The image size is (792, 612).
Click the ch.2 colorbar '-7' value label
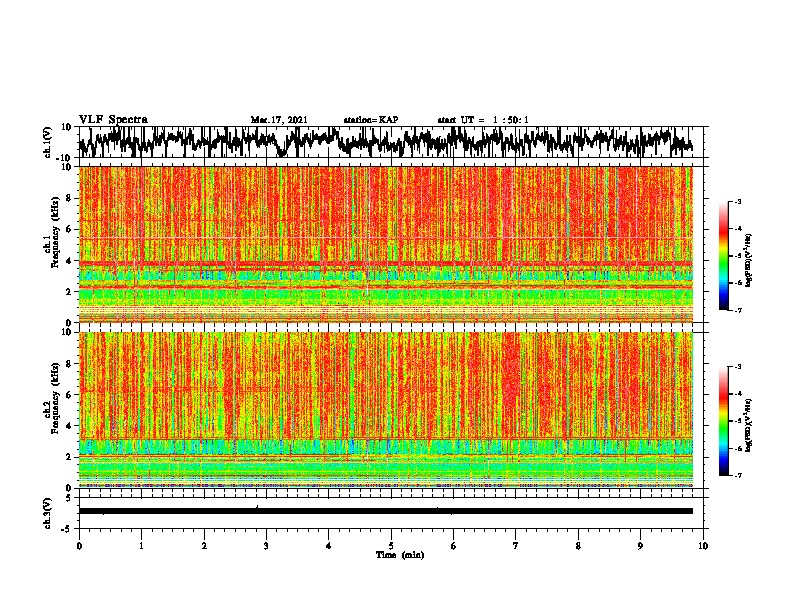click(737, 475)
